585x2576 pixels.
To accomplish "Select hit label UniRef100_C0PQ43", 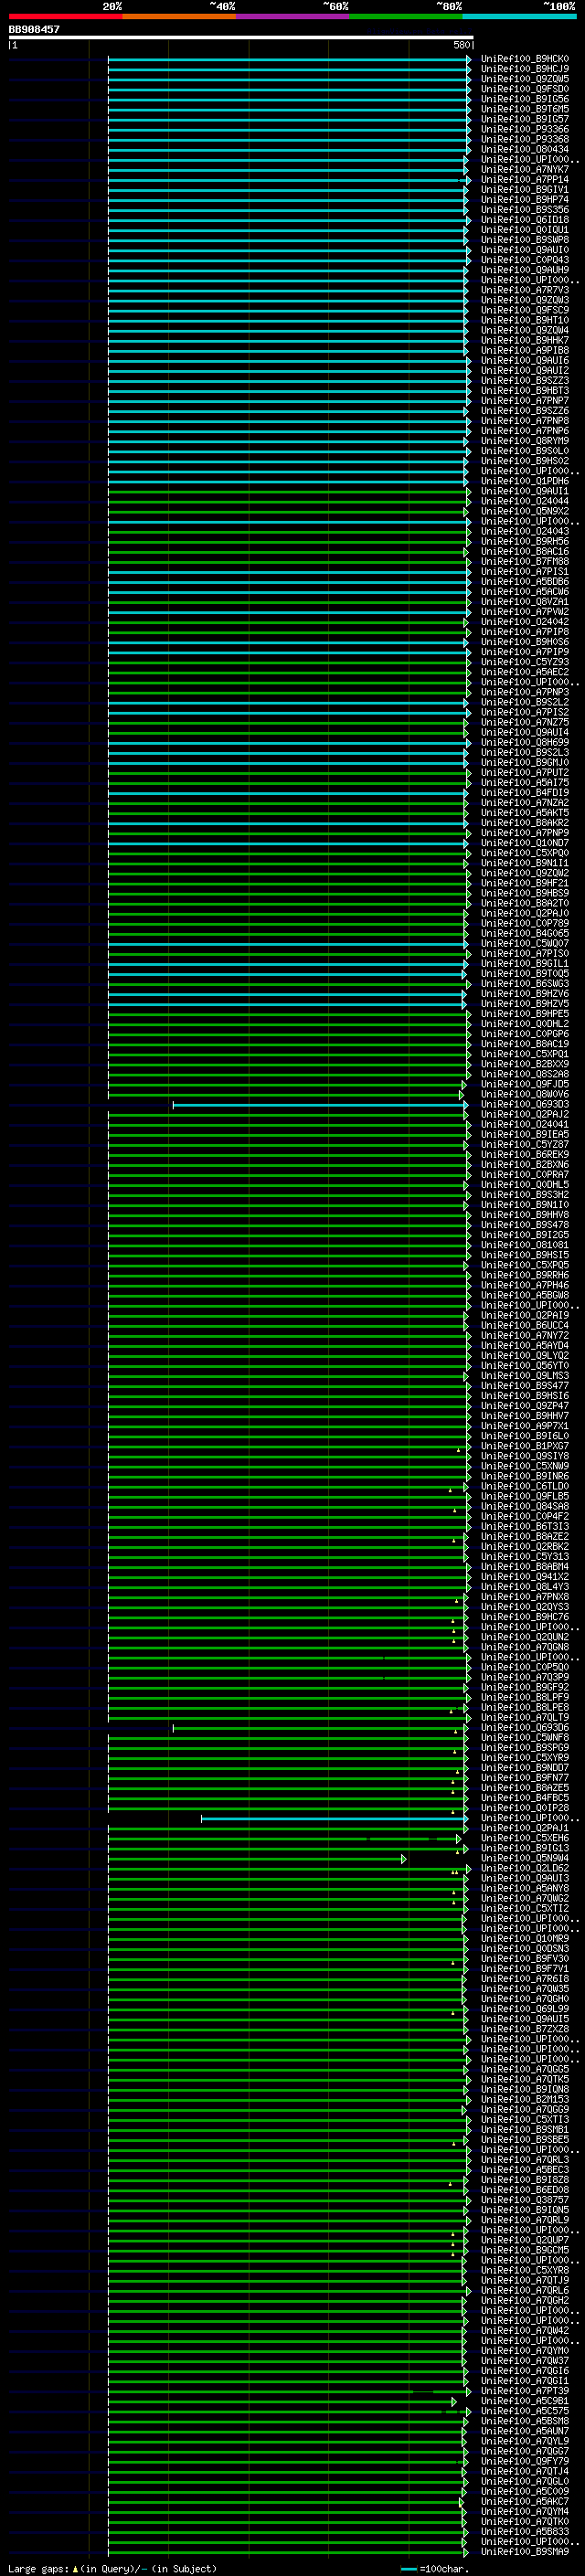I will tap(525, 260).
